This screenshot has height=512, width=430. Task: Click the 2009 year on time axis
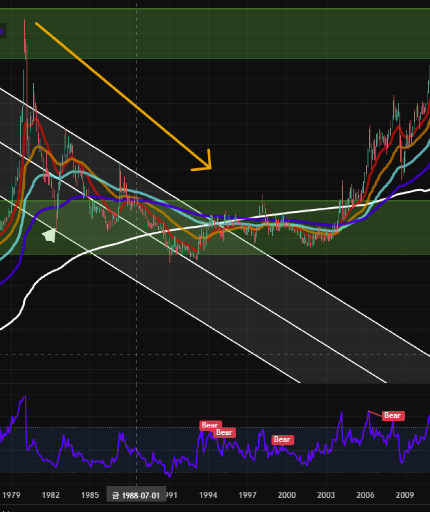(x=405, y=495)
